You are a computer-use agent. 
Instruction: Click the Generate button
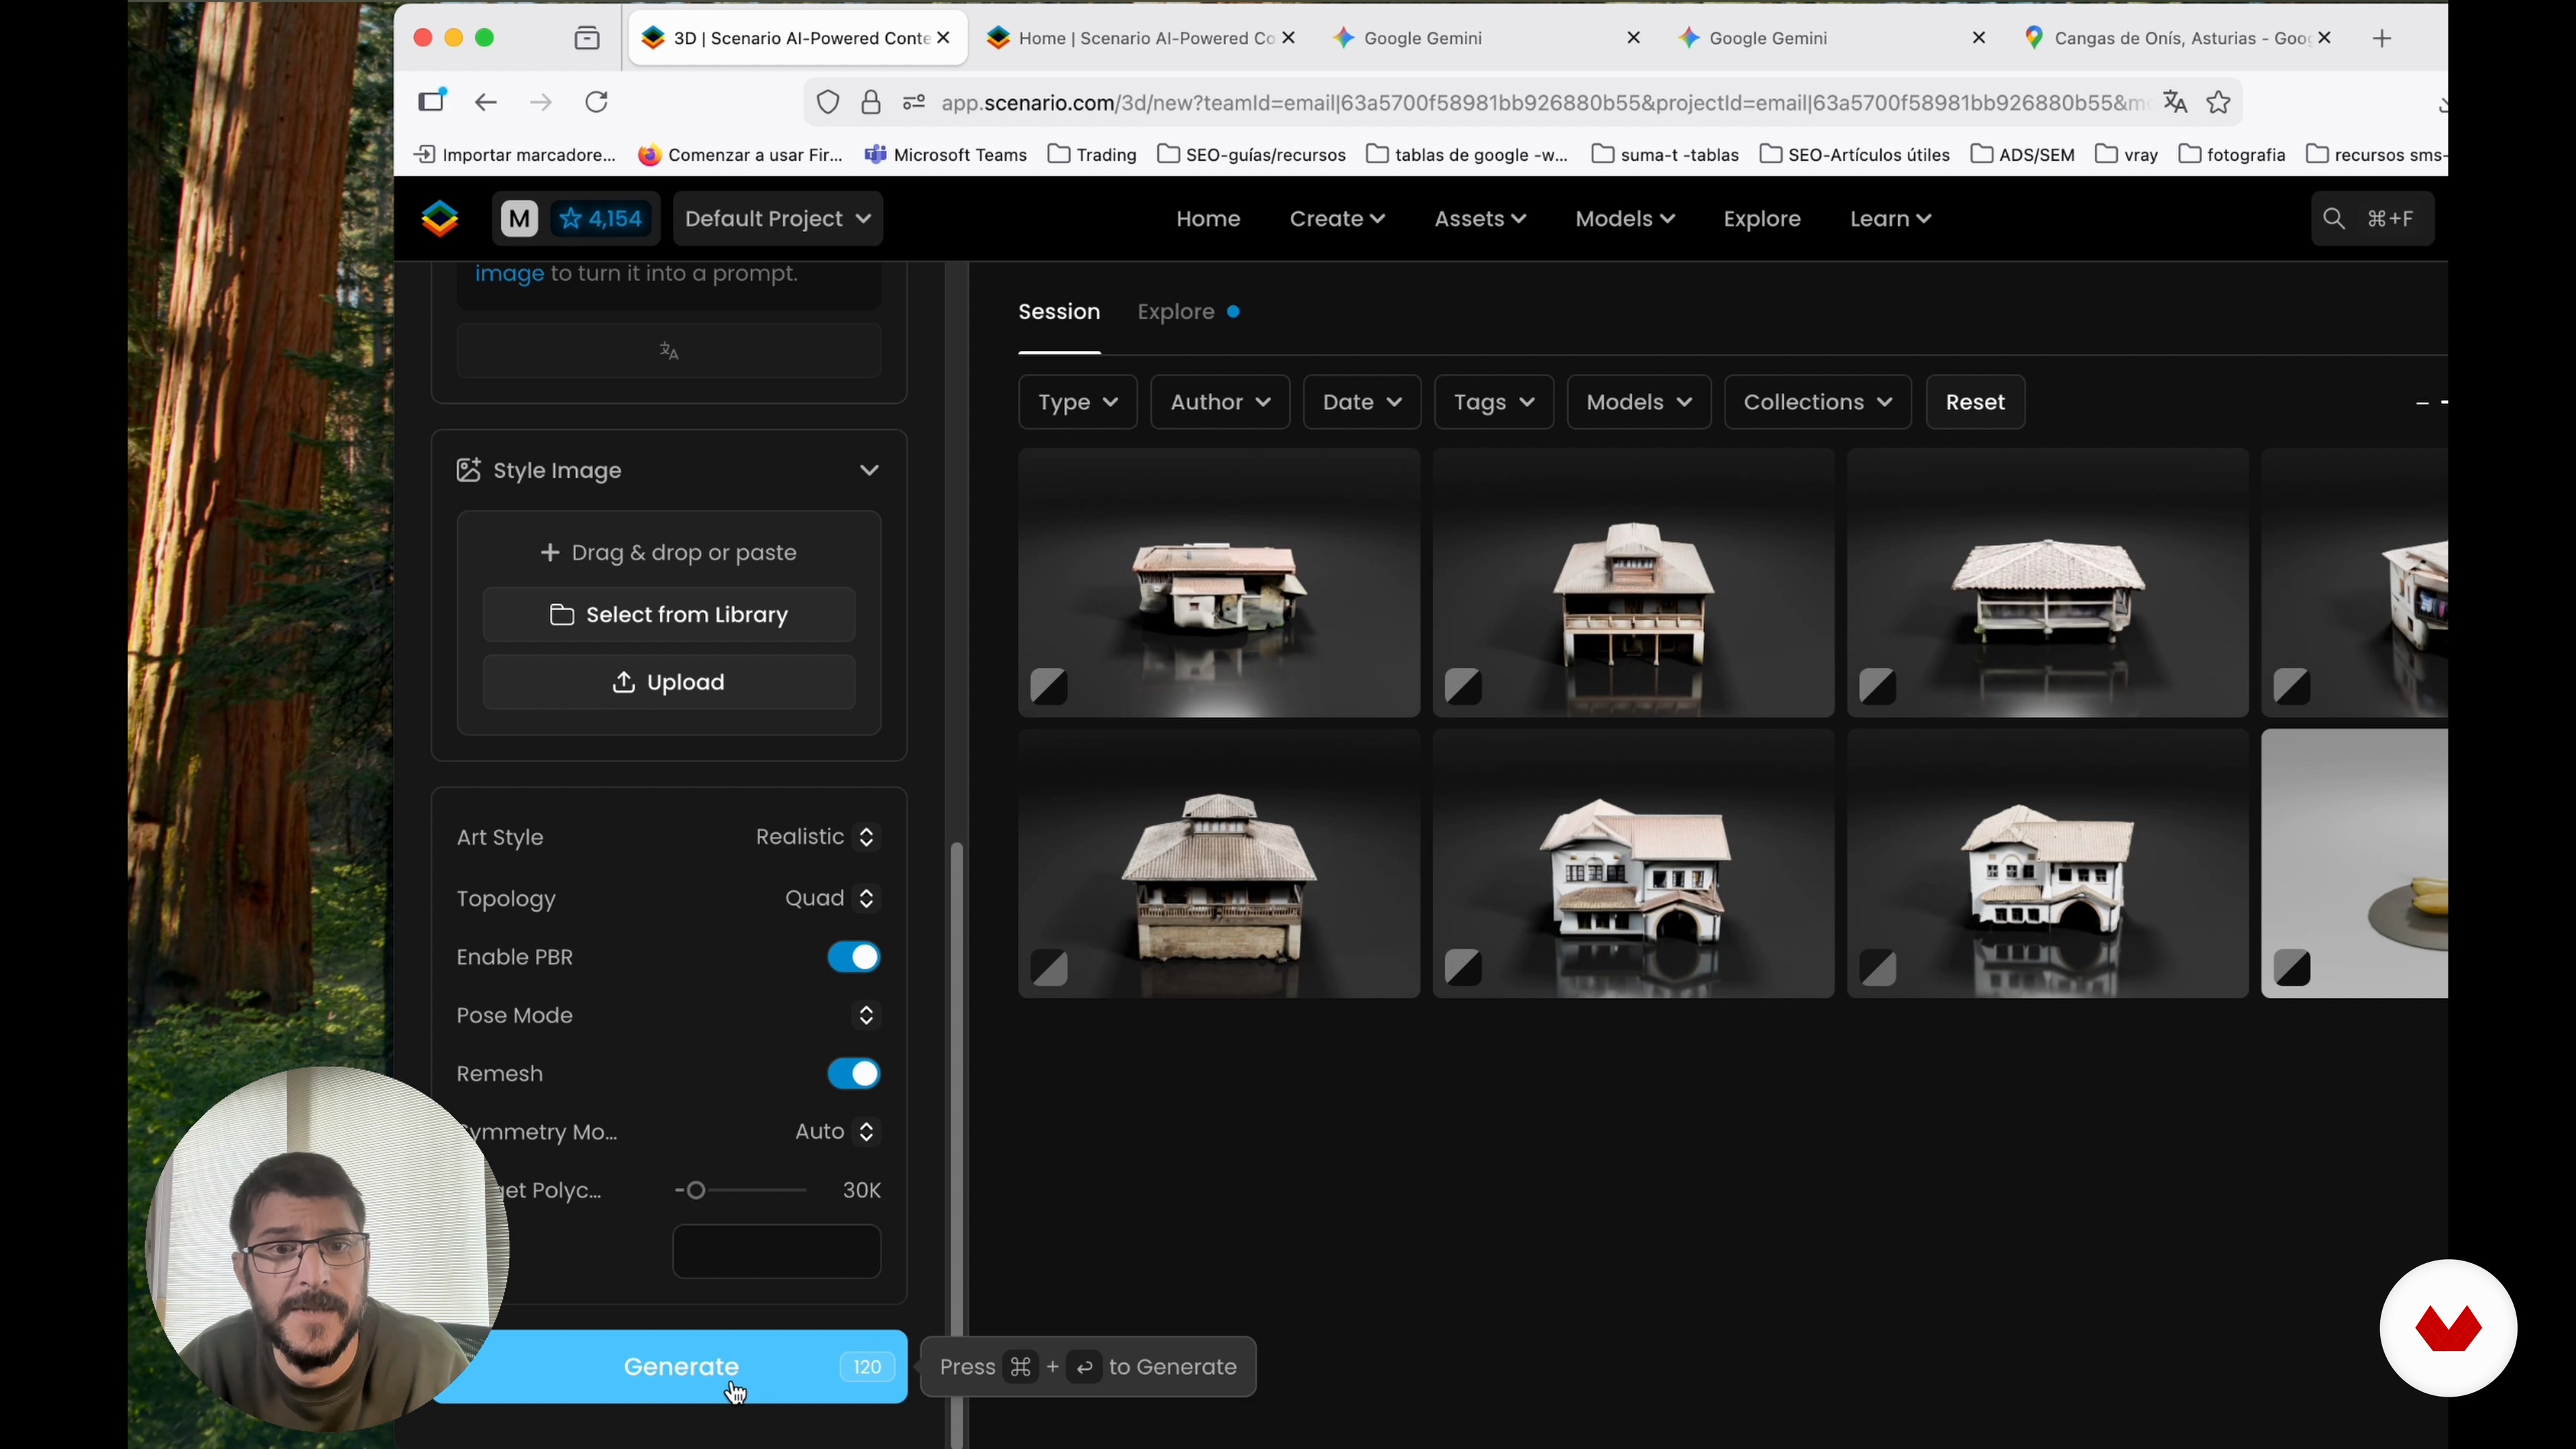(671, 1367)
